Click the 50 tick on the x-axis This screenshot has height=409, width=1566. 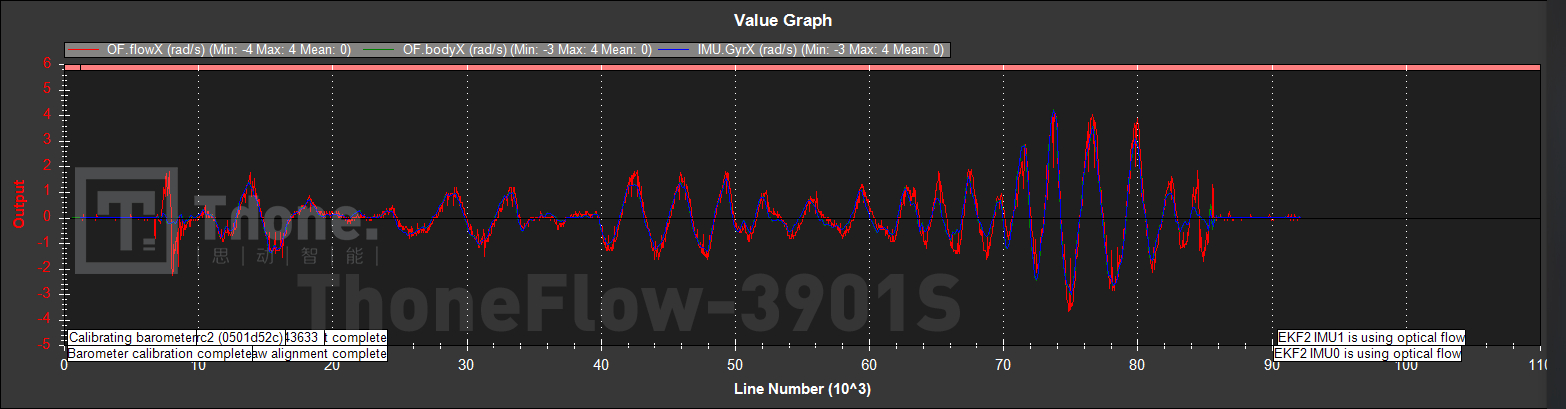(x=735, y=367)
